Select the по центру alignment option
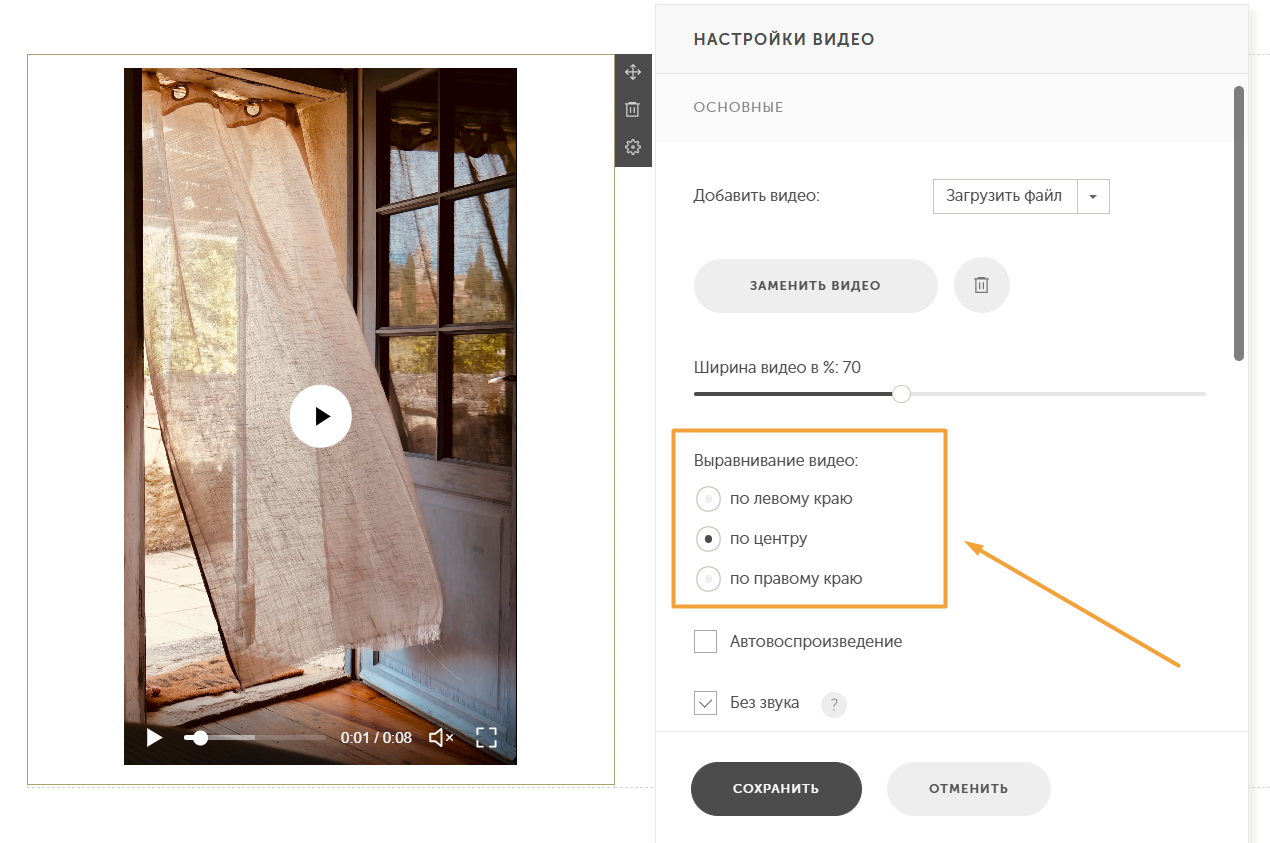The width and height of the screenshot is (1270, 843). (752, 538)
